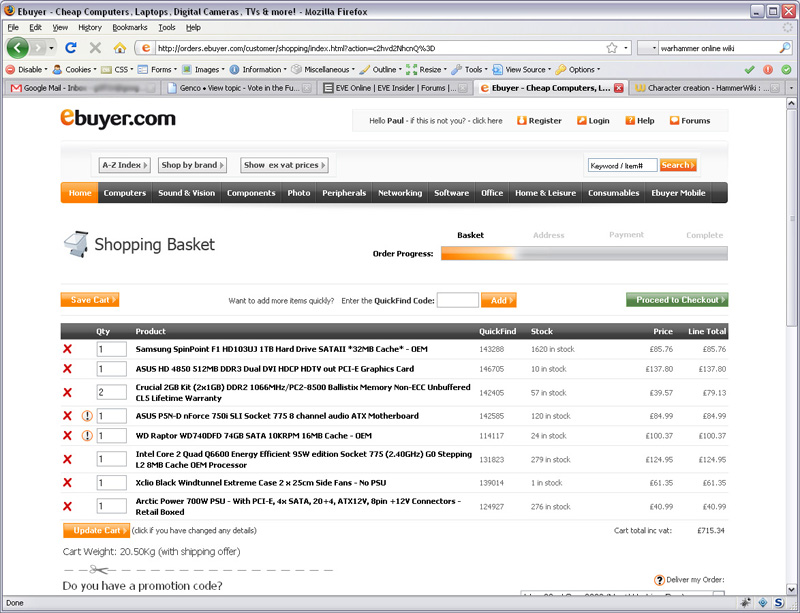Click the orange Search button
The image size is (800, 613).
678,165
